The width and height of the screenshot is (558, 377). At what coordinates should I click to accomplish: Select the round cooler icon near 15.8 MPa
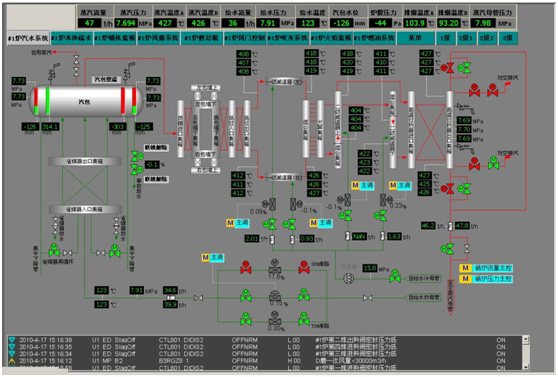tap(348, 278)
